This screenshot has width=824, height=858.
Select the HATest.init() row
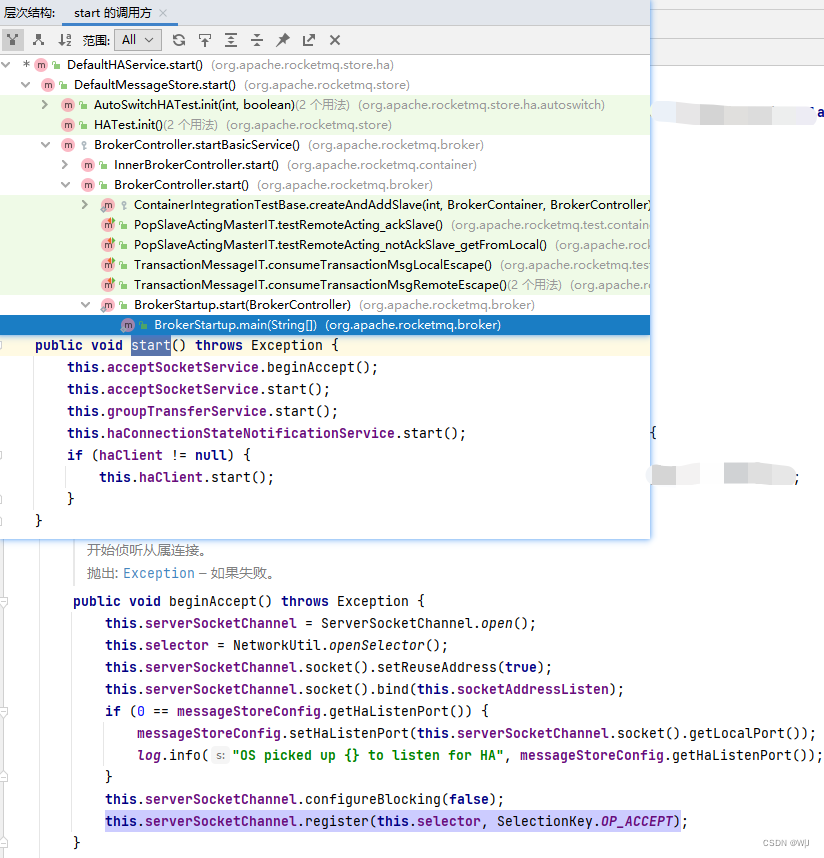(x=325, y=125)
